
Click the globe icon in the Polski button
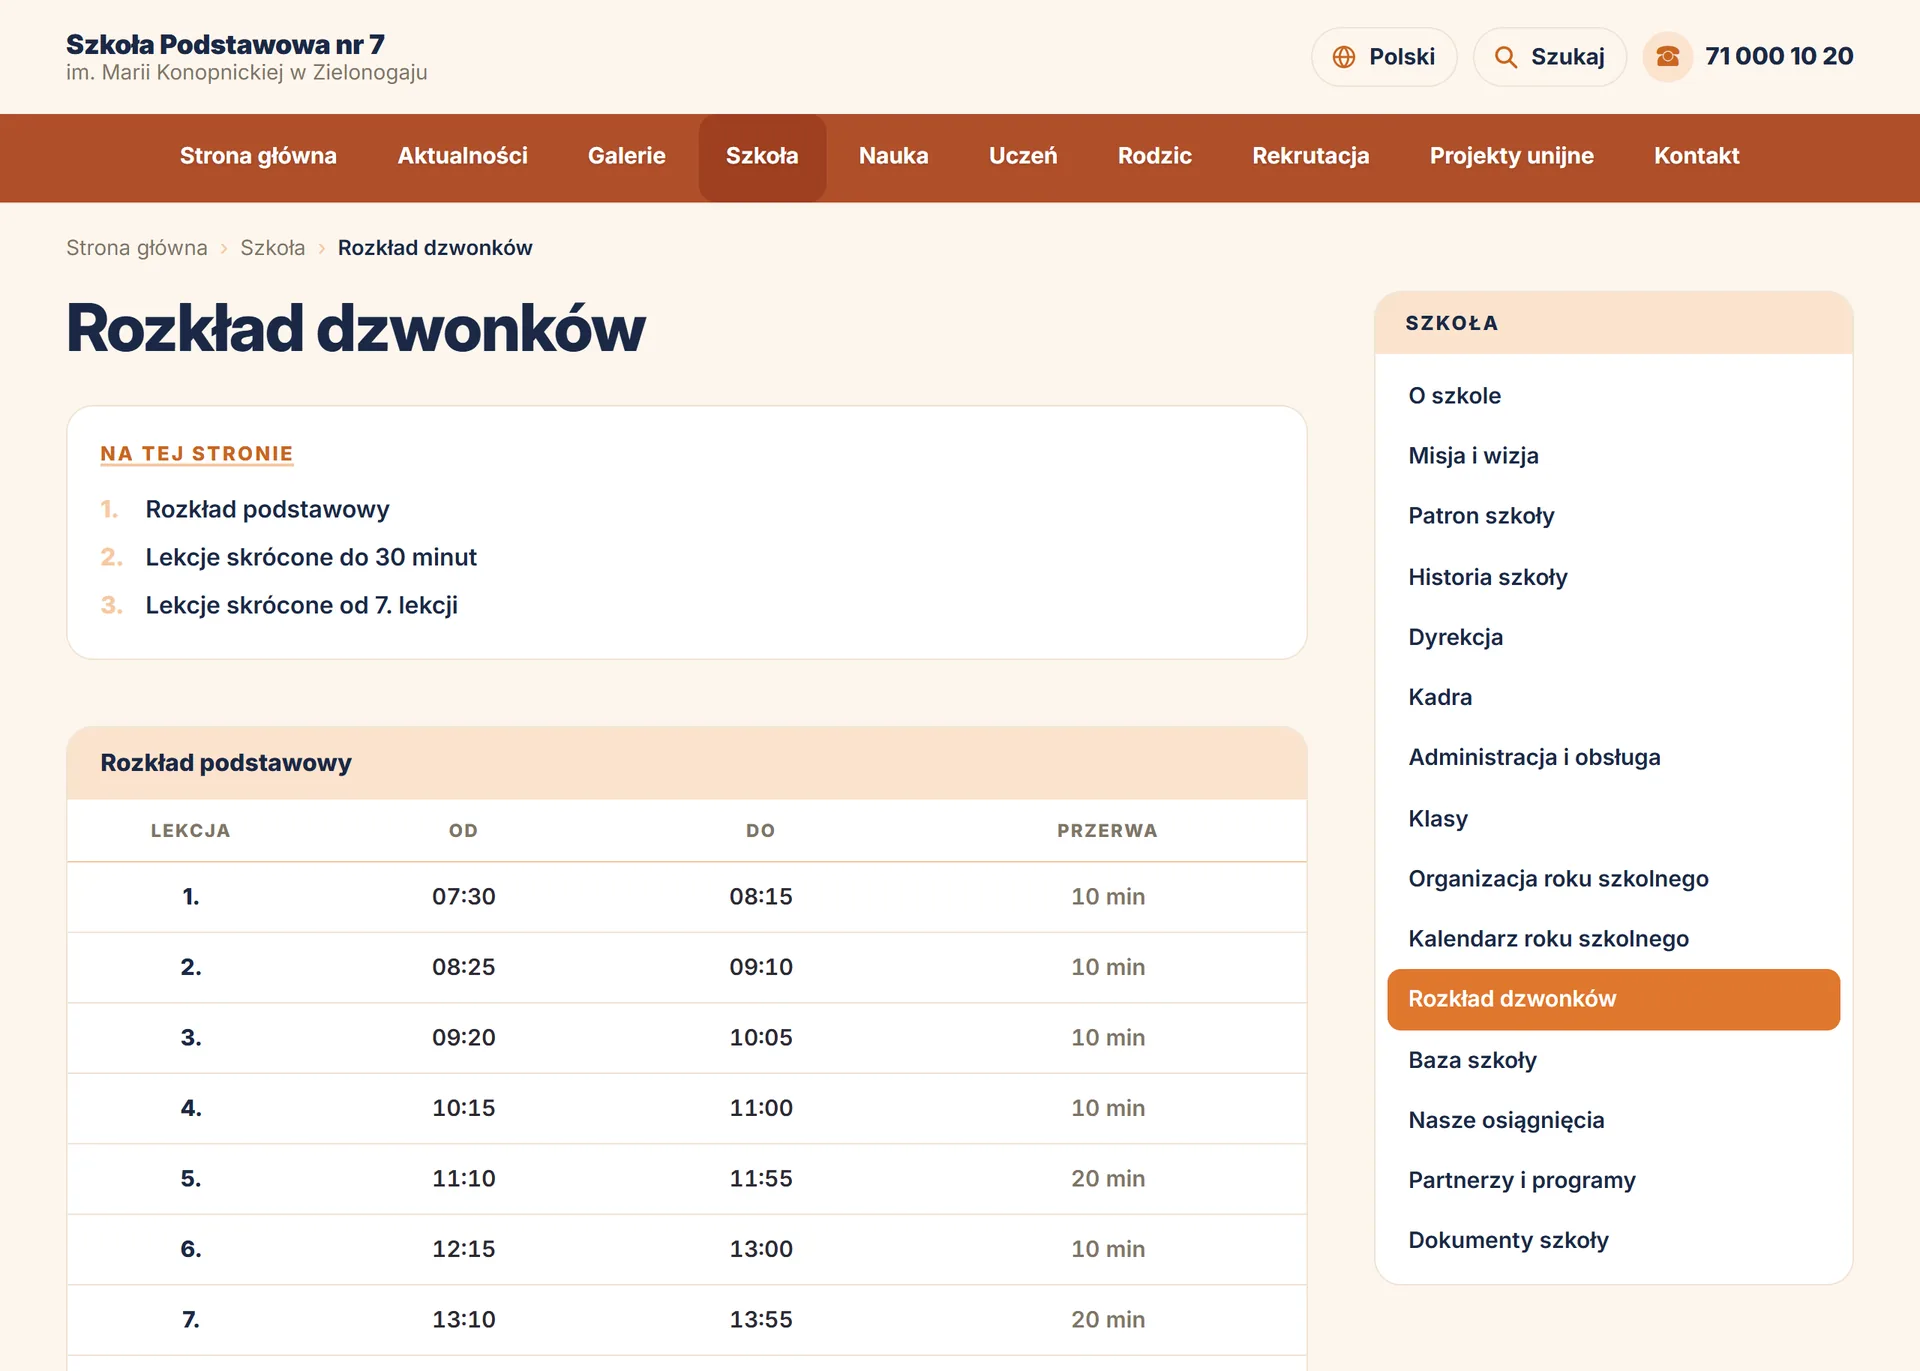(1343, 57)
